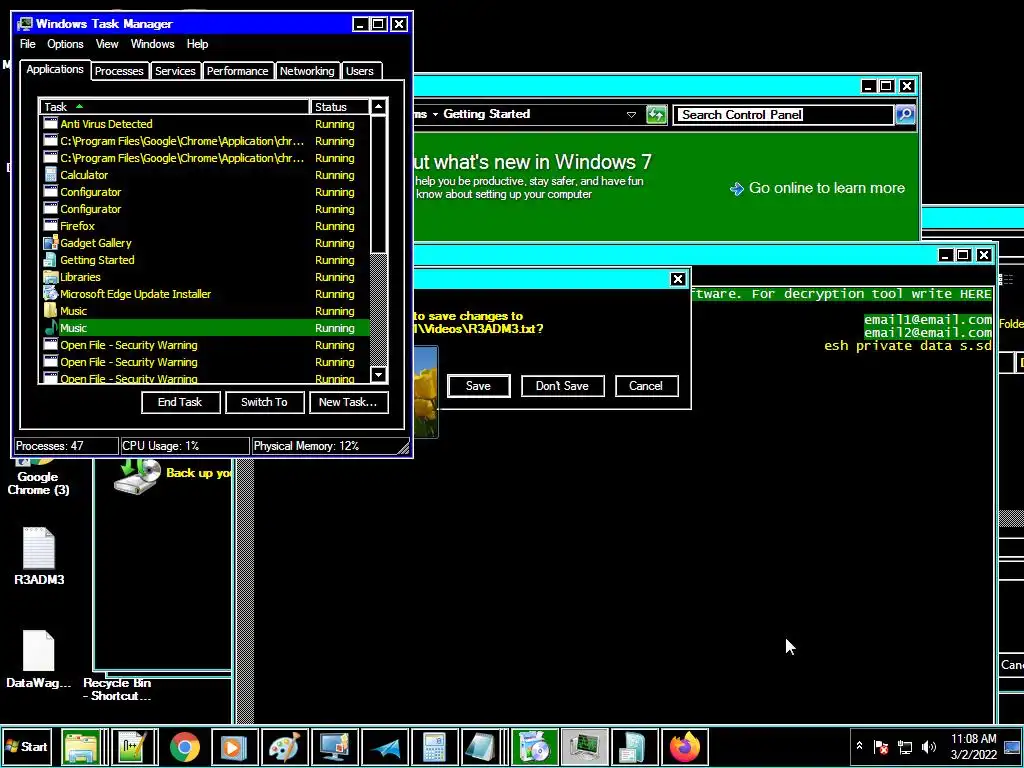Image resolution: width=1024 pixels, height=768 pixels.
Task: Select the Libraries task row
Action: 204,276
